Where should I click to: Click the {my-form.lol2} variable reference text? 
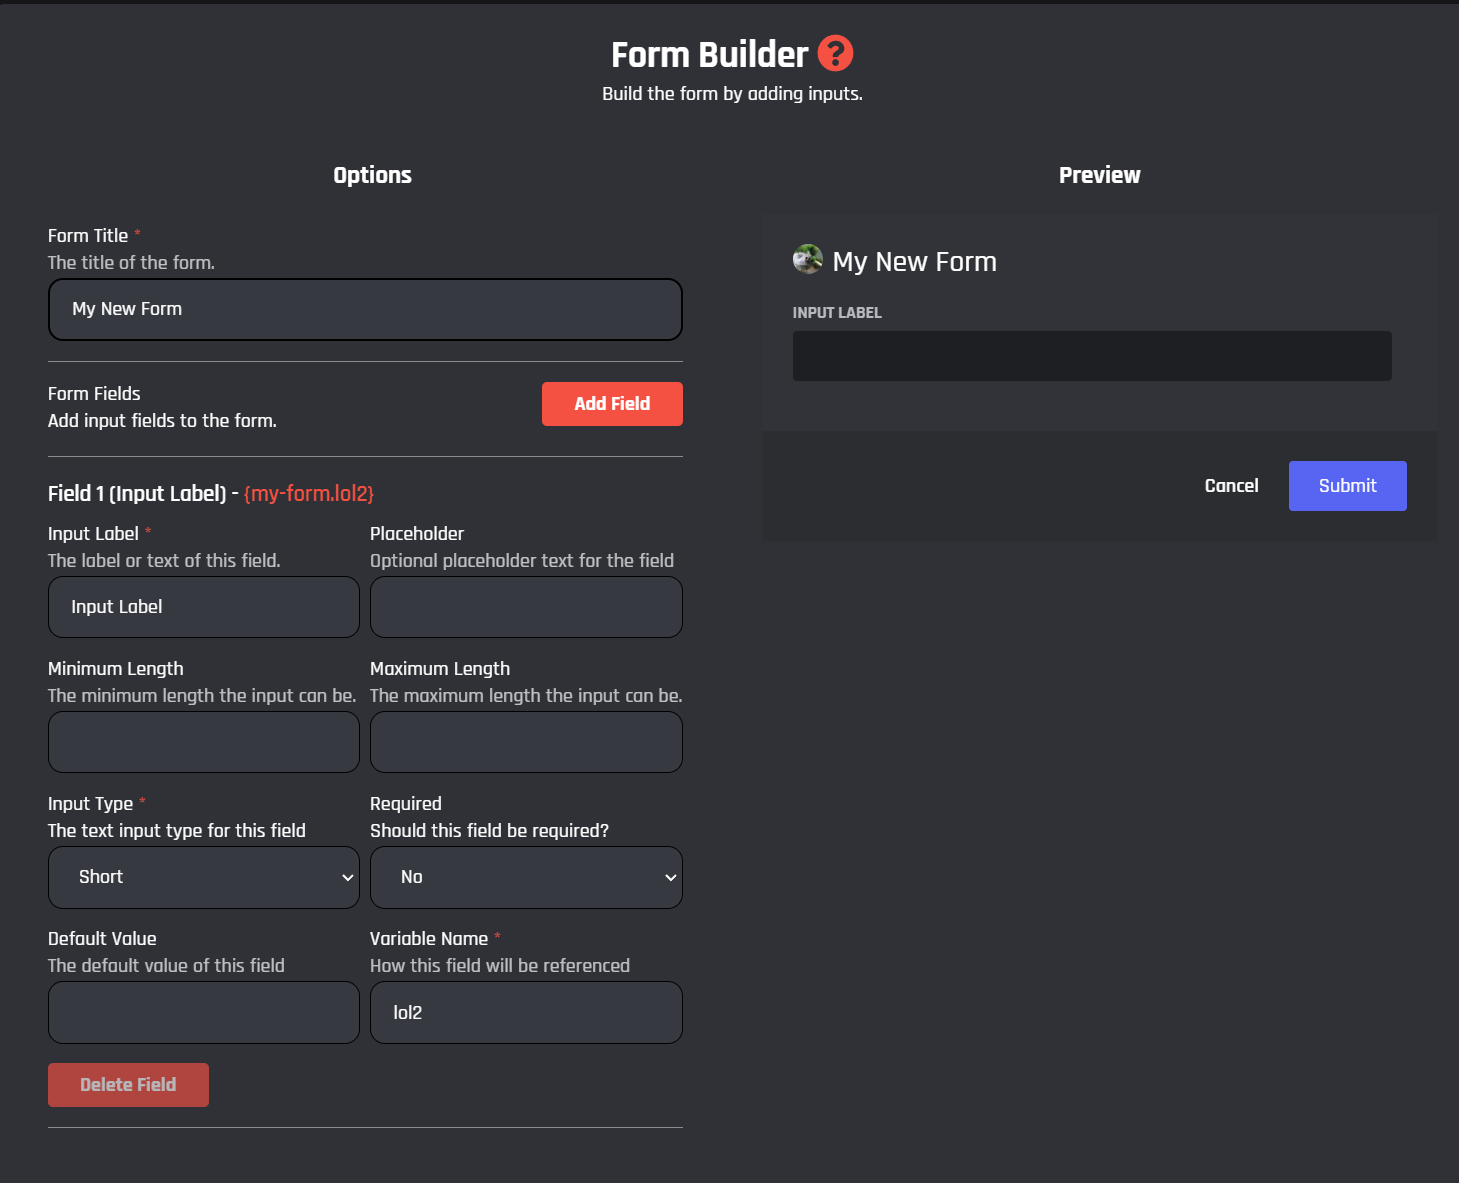point(309,494)
